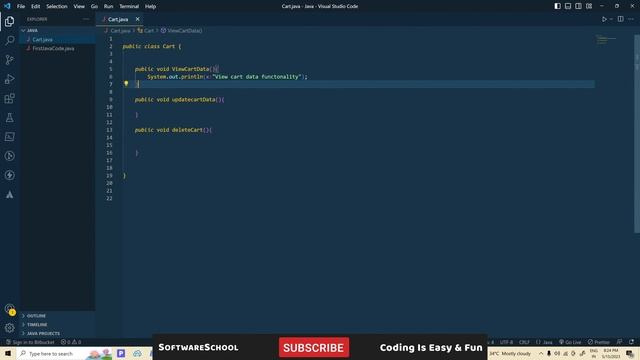640x360 pixels.
Task: Open FirstJavaCode.java in Explorer
Action: 57,49
